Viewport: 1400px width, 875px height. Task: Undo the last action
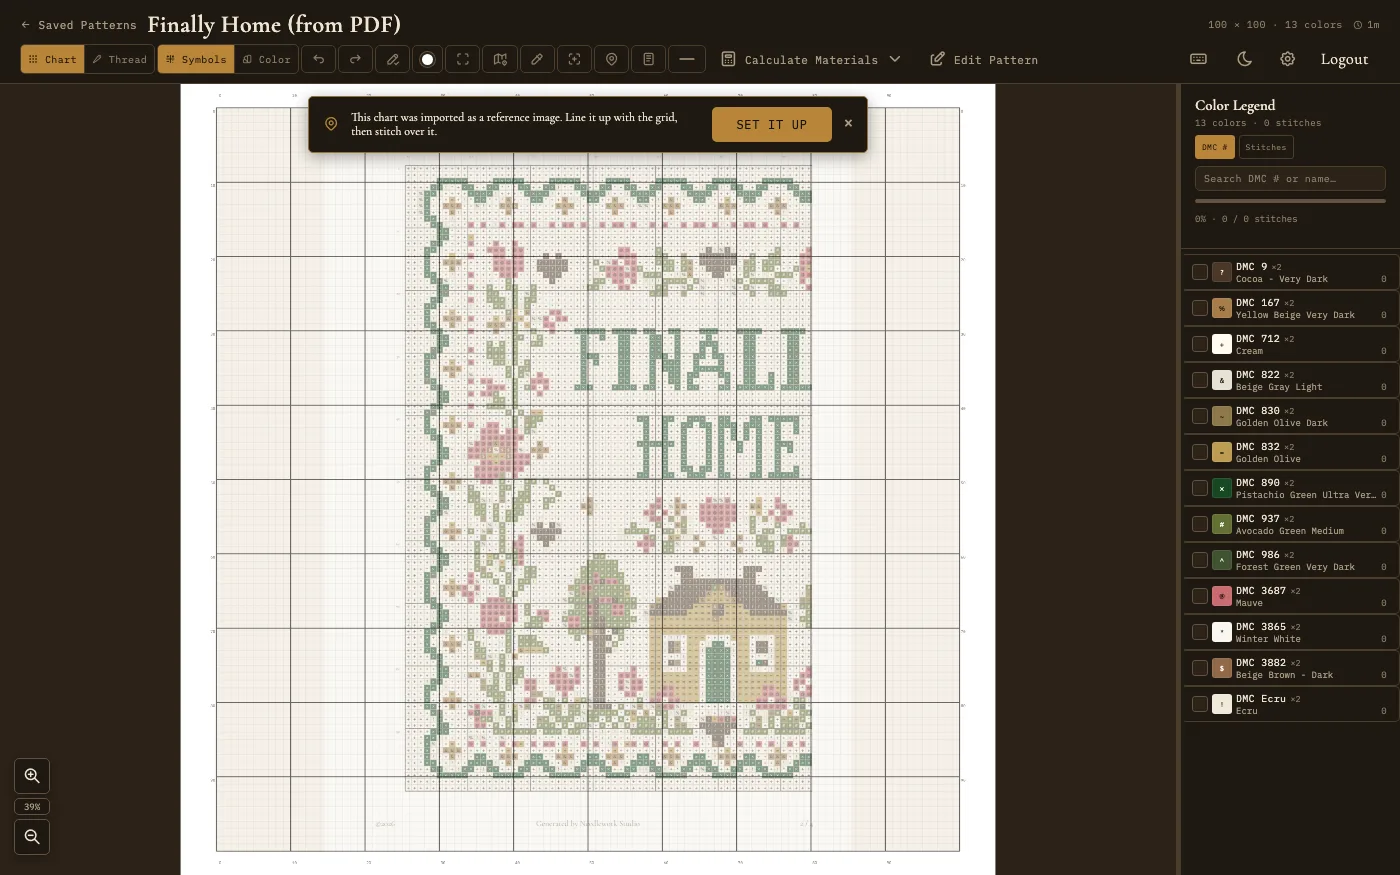[318, 59]
